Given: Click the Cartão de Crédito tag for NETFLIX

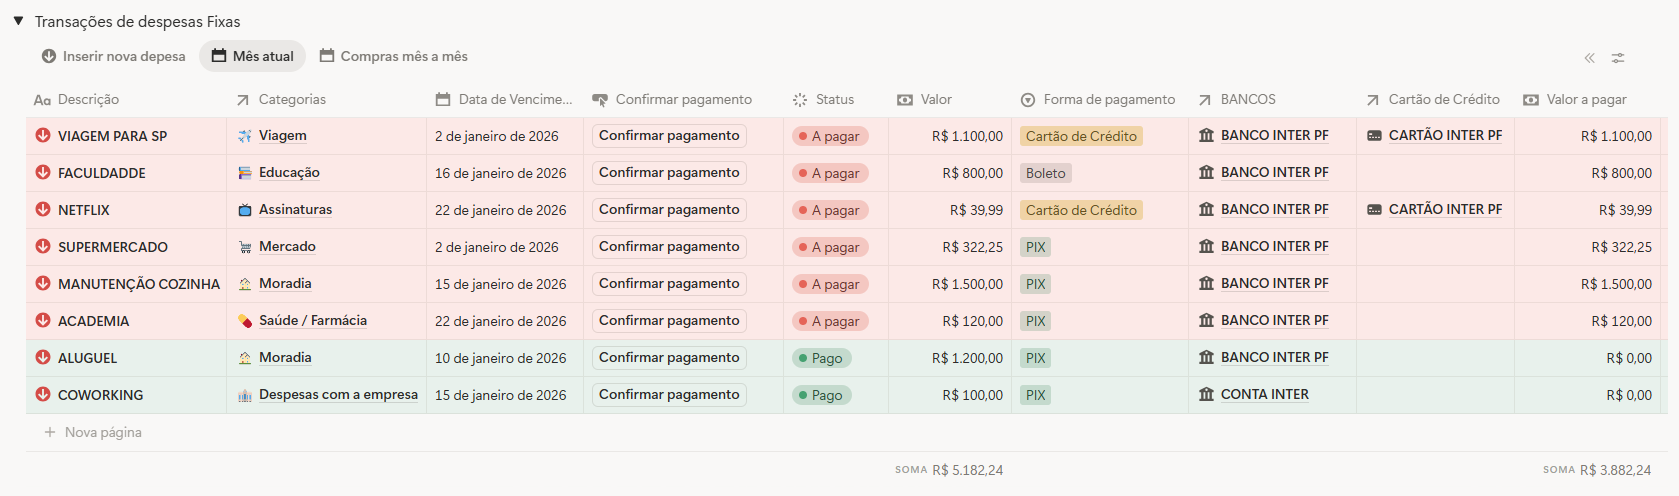Looking at the screenshot, I should (x=1081, y=210).
